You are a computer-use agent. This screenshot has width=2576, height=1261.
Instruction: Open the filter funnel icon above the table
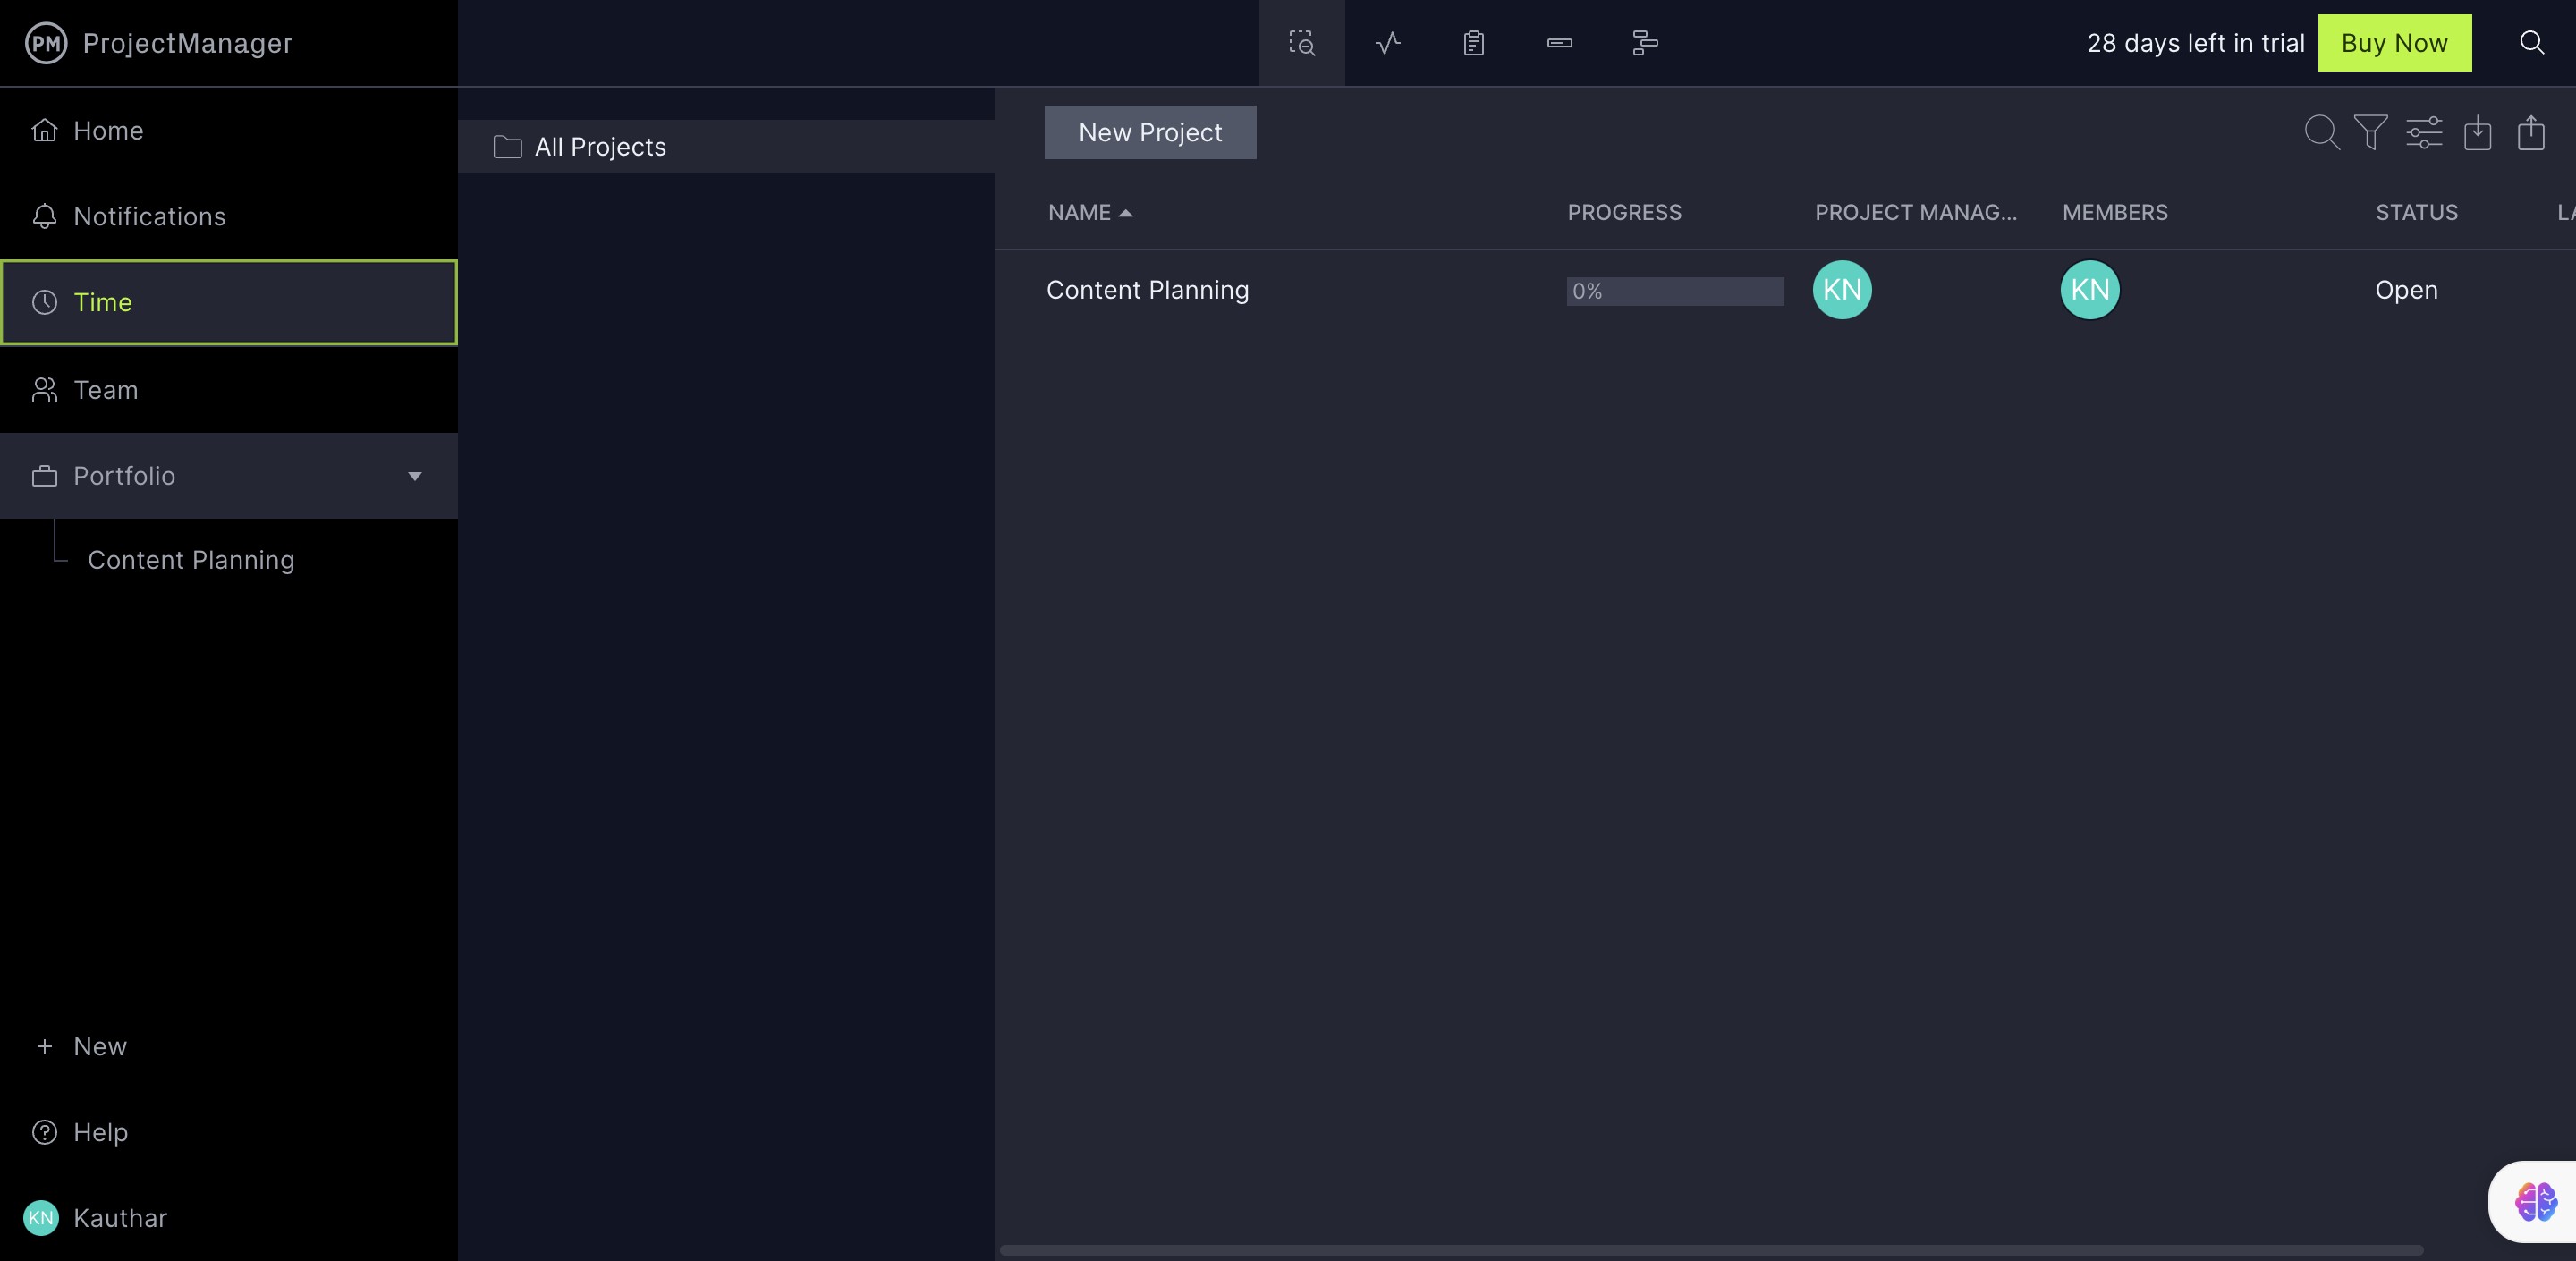tap(2370, 132)
